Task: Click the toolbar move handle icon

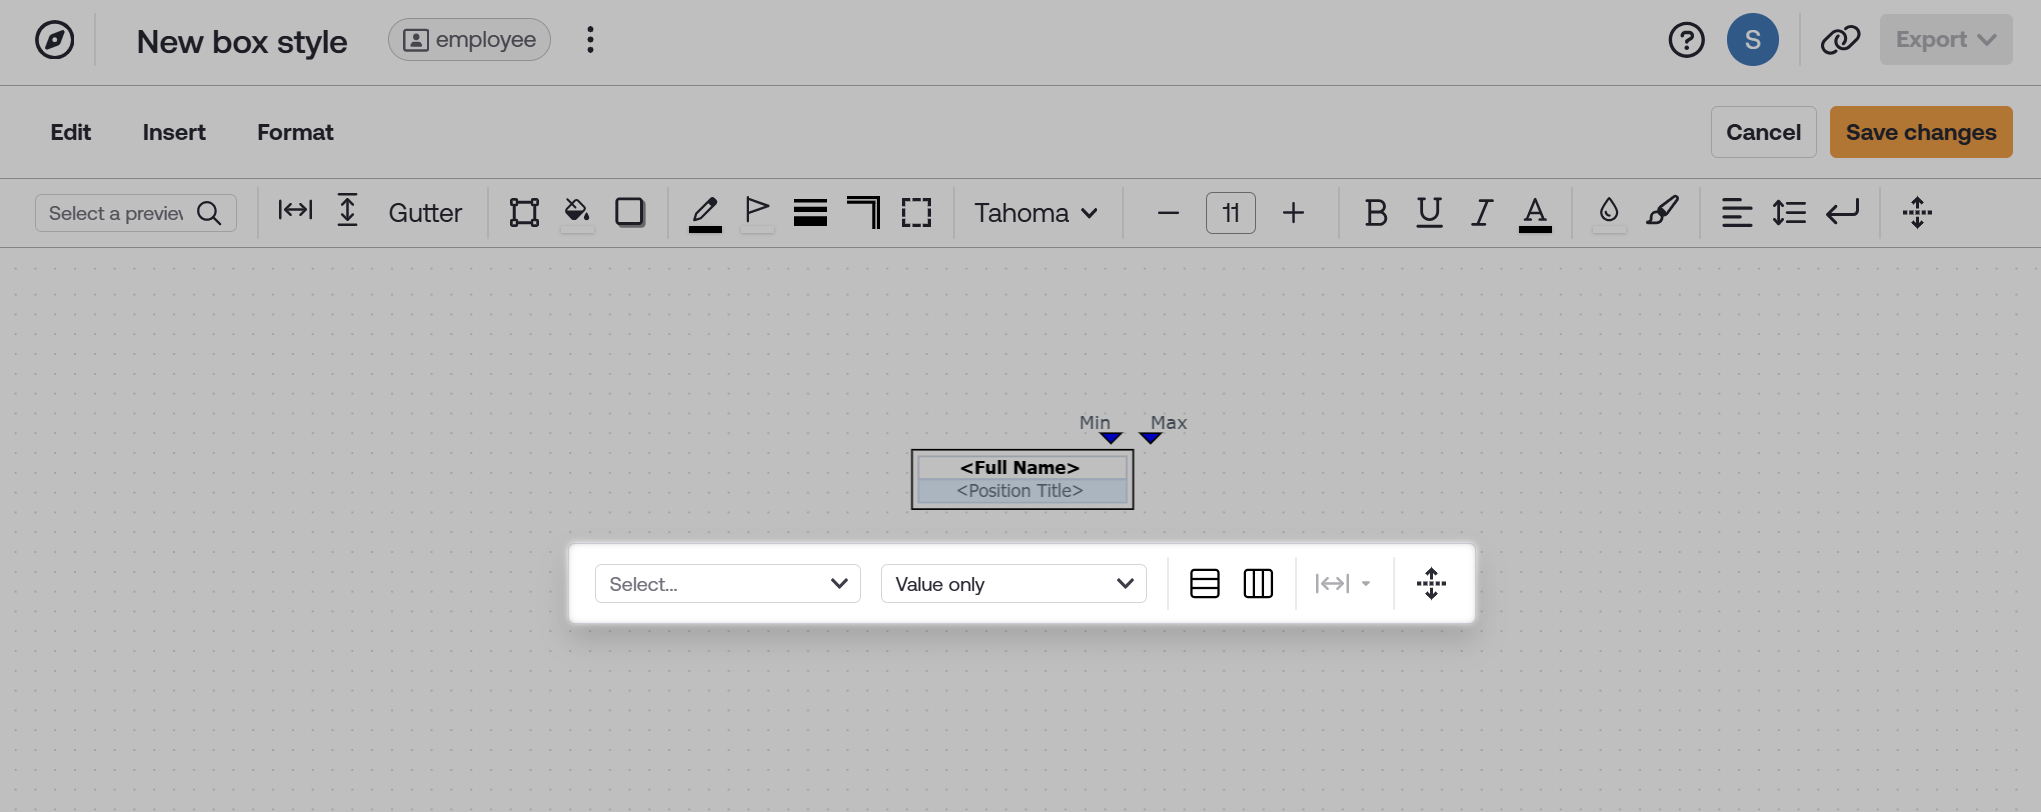Action: pos(1917,213)
